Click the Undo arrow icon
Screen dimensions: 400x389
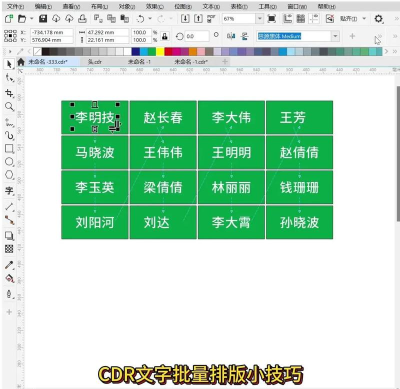141,19
